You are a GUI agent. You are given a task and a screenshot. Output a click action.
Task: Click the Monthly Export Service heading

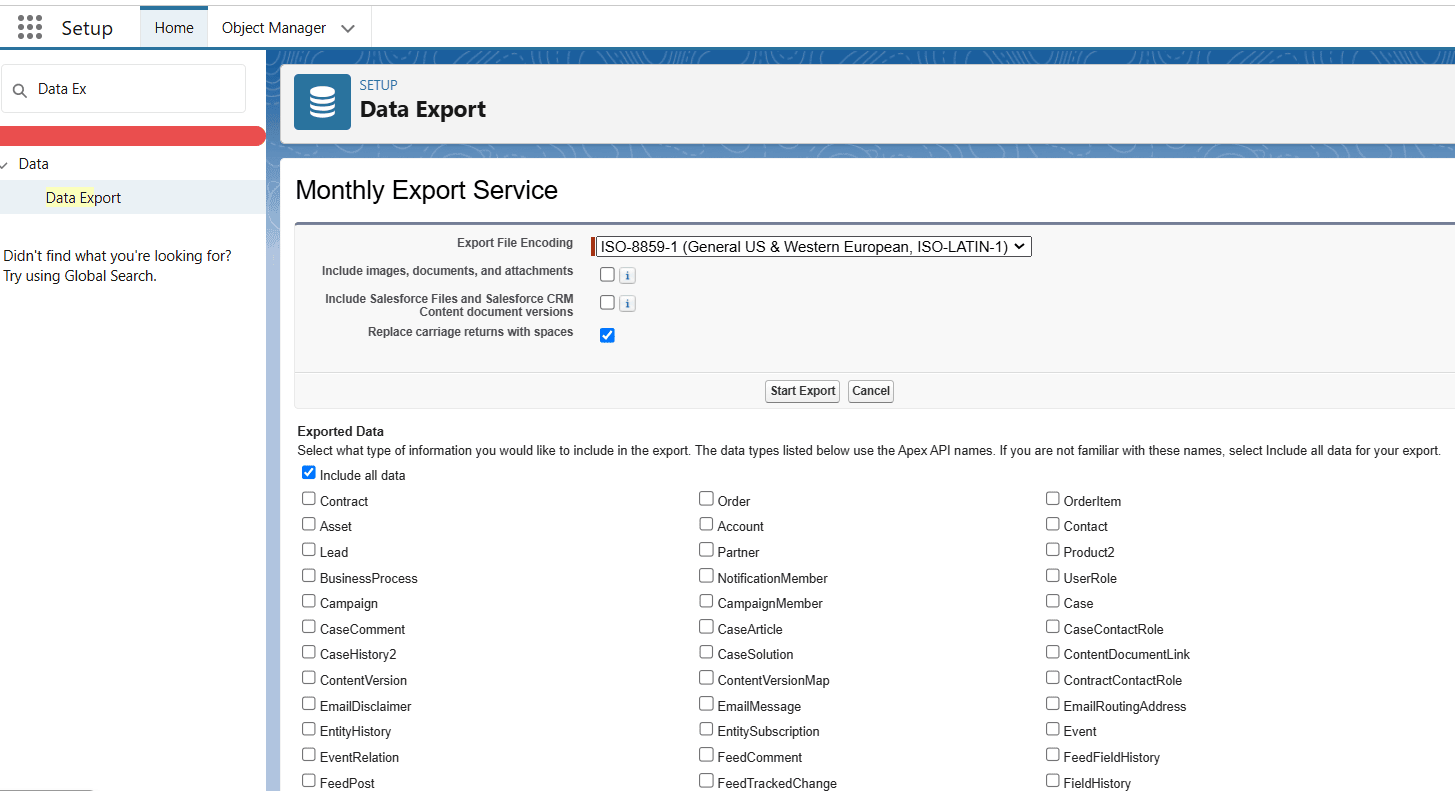tap(427, 190)
